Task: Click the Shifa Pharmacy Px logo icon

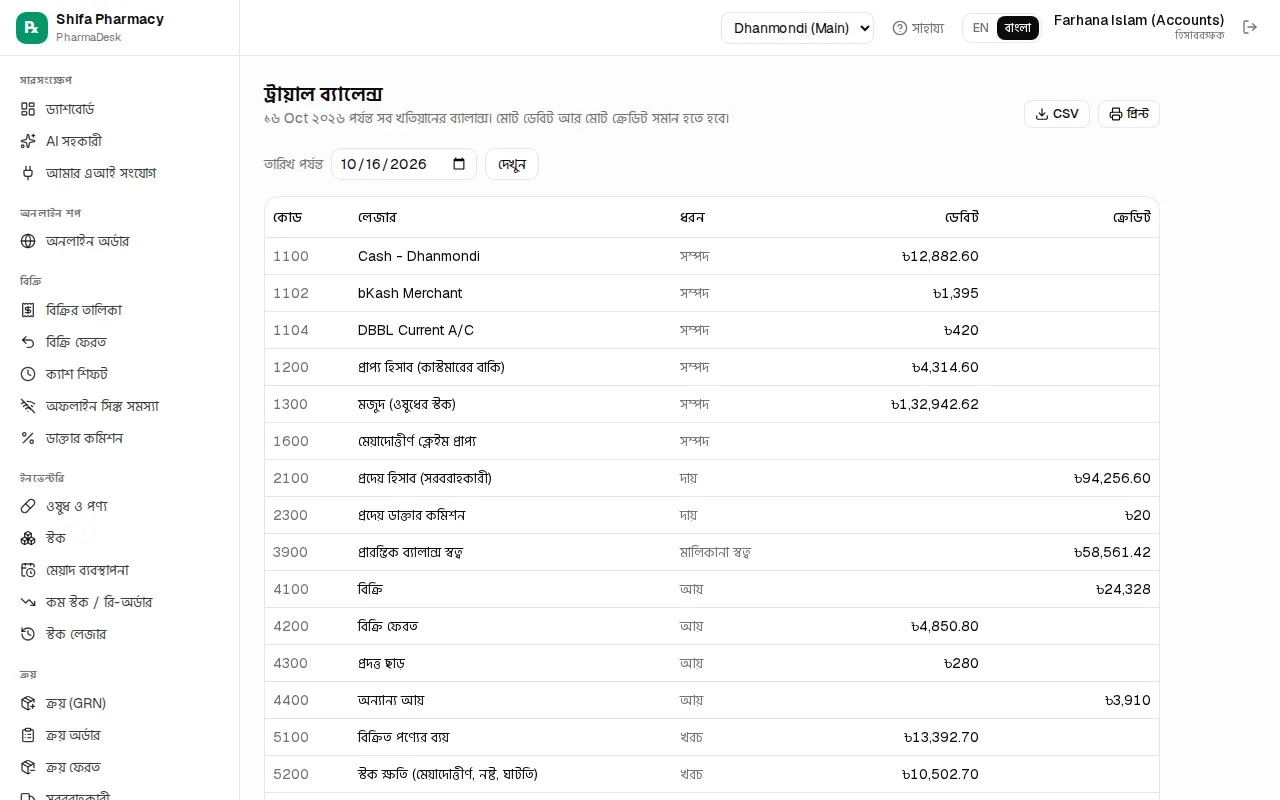Action: (x=32, y=28)
